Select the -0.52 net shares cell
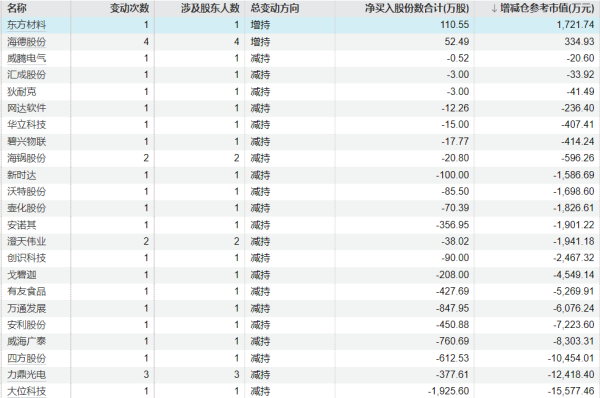This screenshot has height=398, width=600. click(458, 58)
